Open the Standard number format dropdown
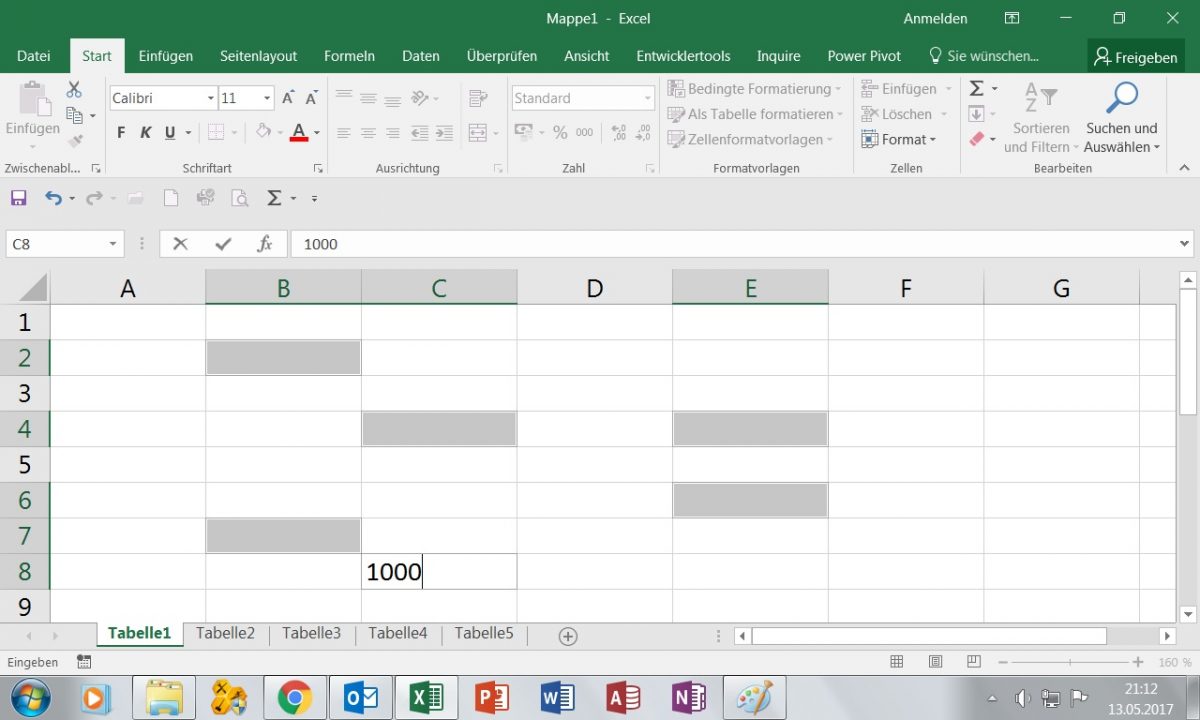 coord(645,97)
